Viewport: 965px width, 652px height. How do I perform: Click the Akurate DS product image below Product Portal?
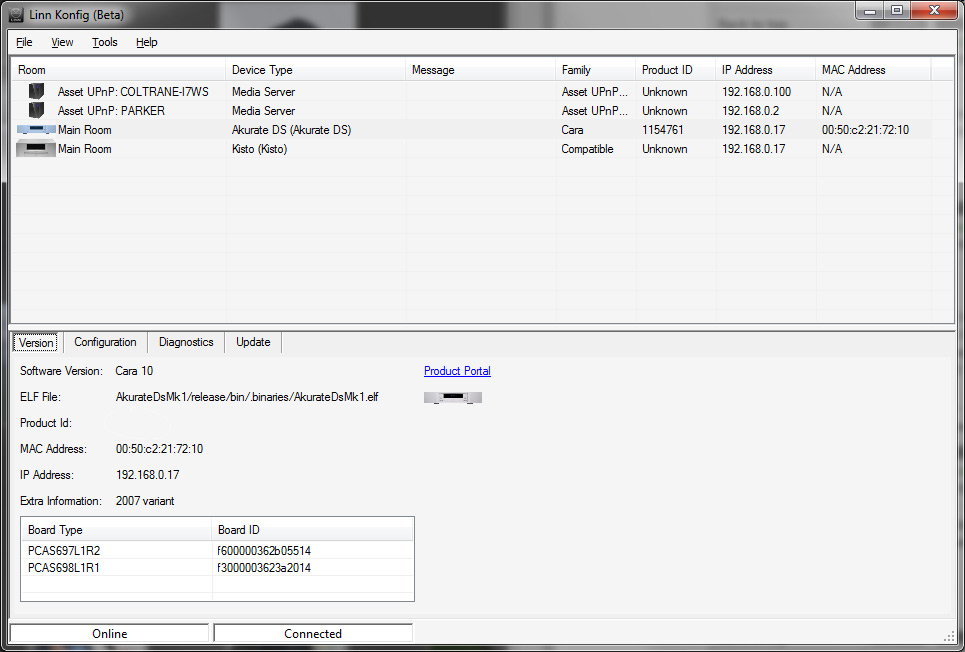point(453,398)
